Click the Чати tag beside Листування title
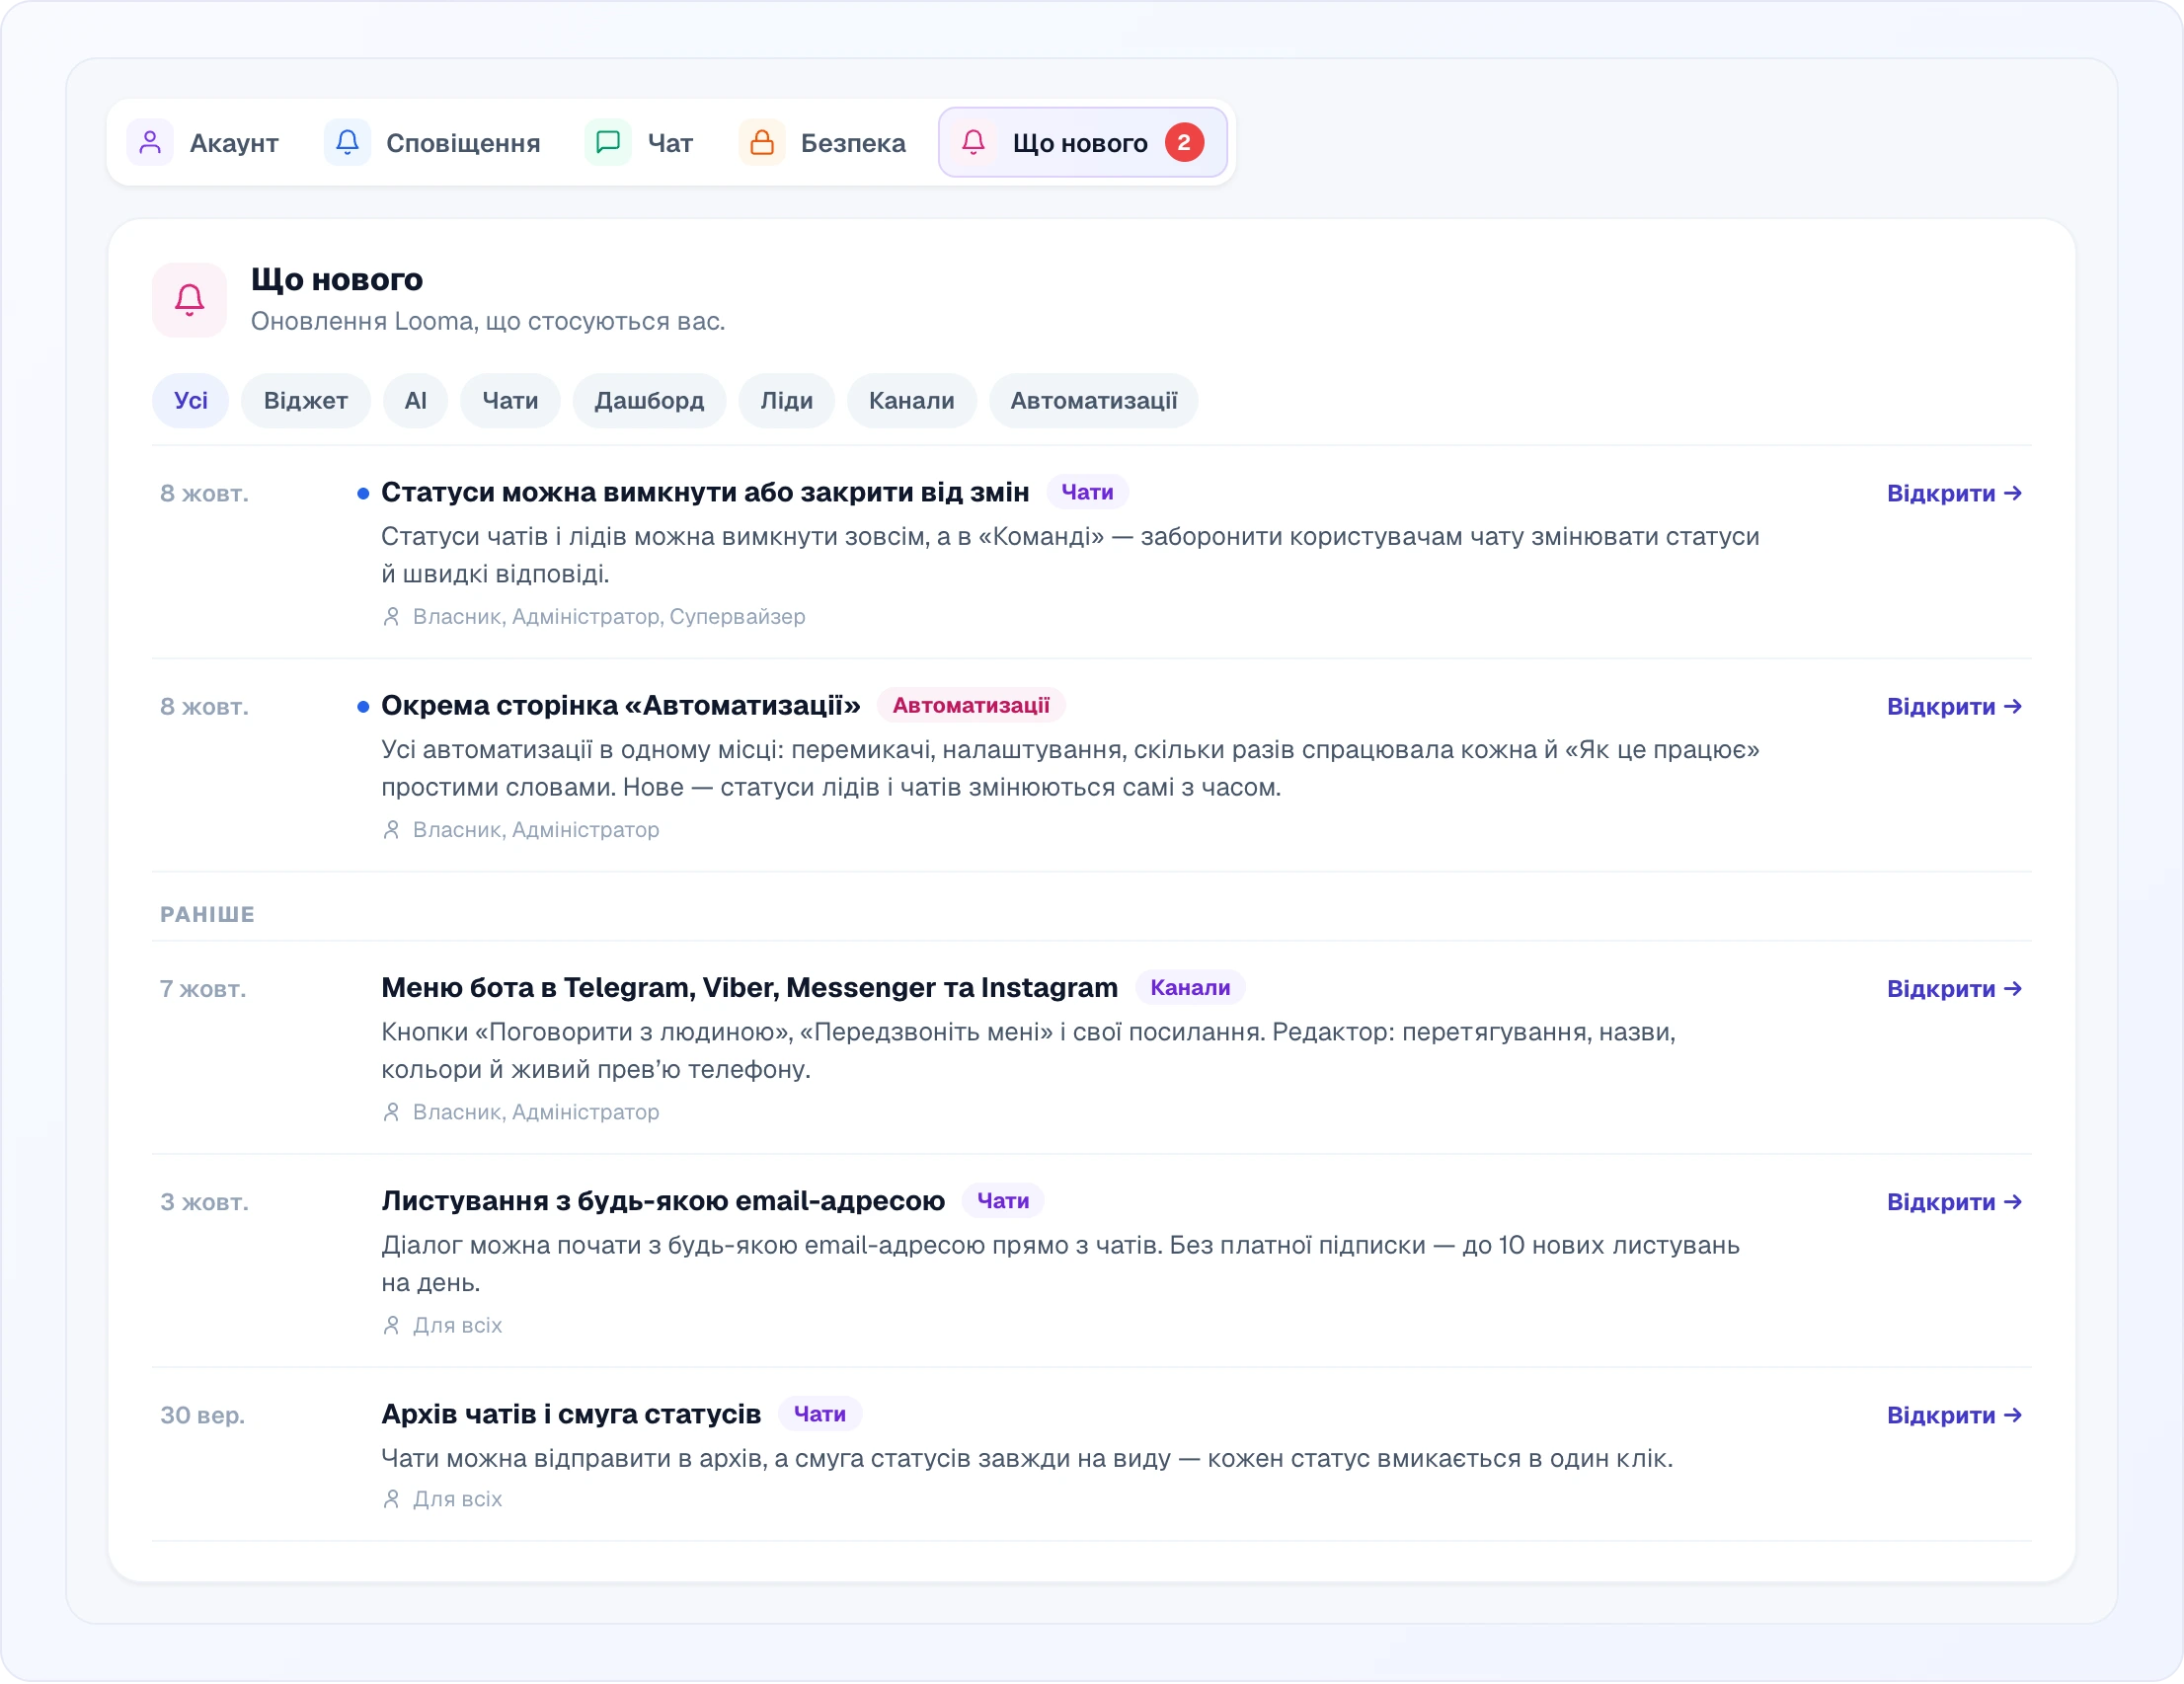The image size is (2184, 1684). (x=1003, y=1201)
